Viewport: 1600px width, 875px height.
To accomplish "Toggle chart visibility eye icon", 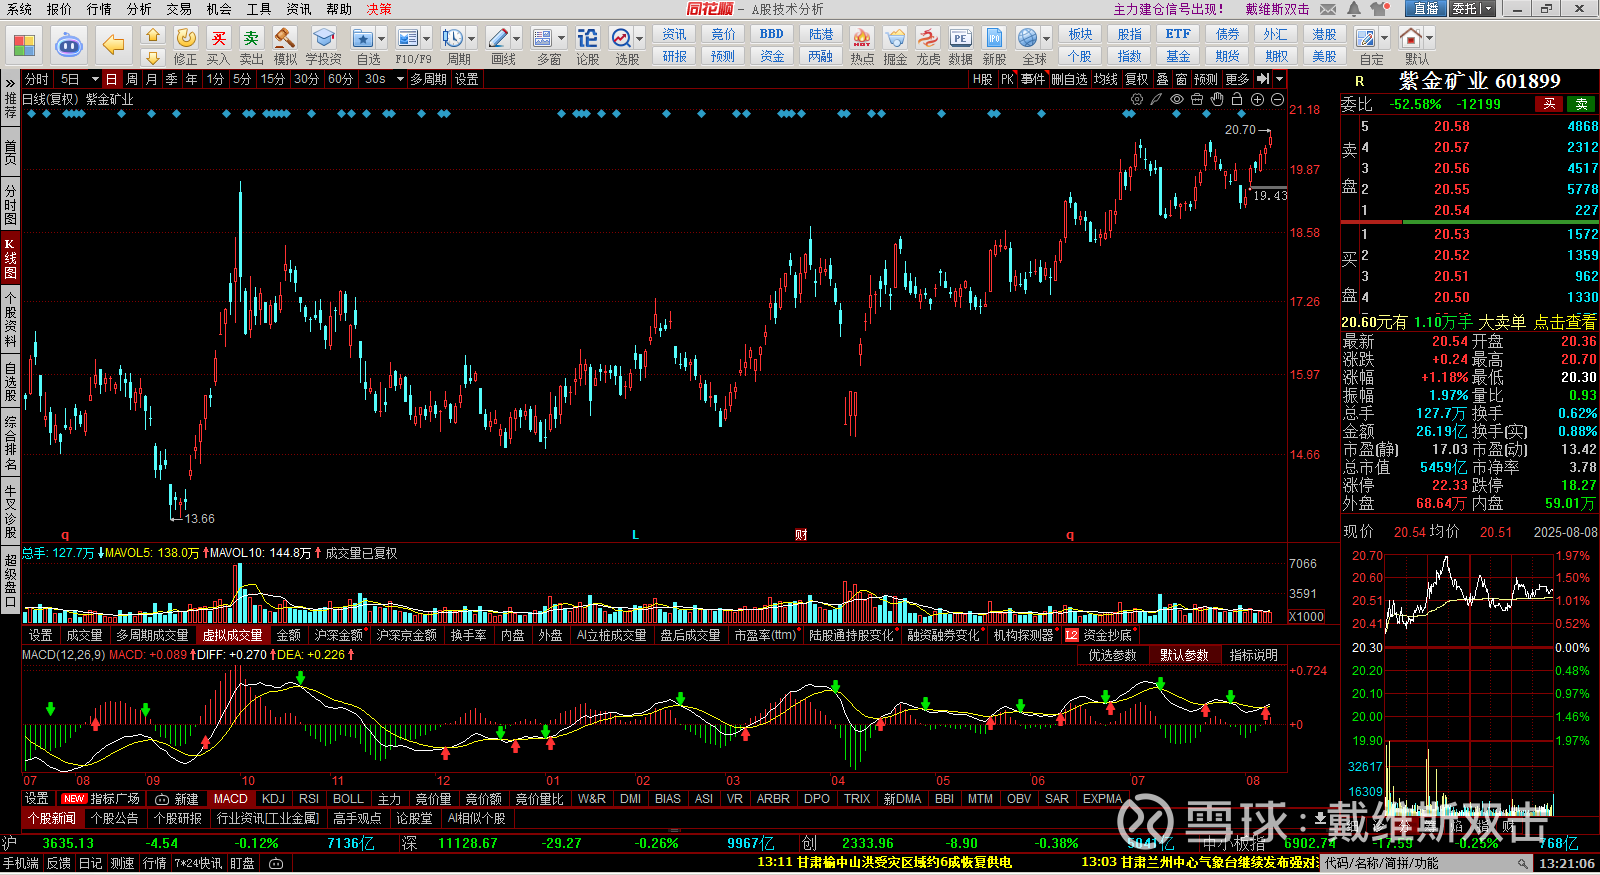I will coord(1177,99).
